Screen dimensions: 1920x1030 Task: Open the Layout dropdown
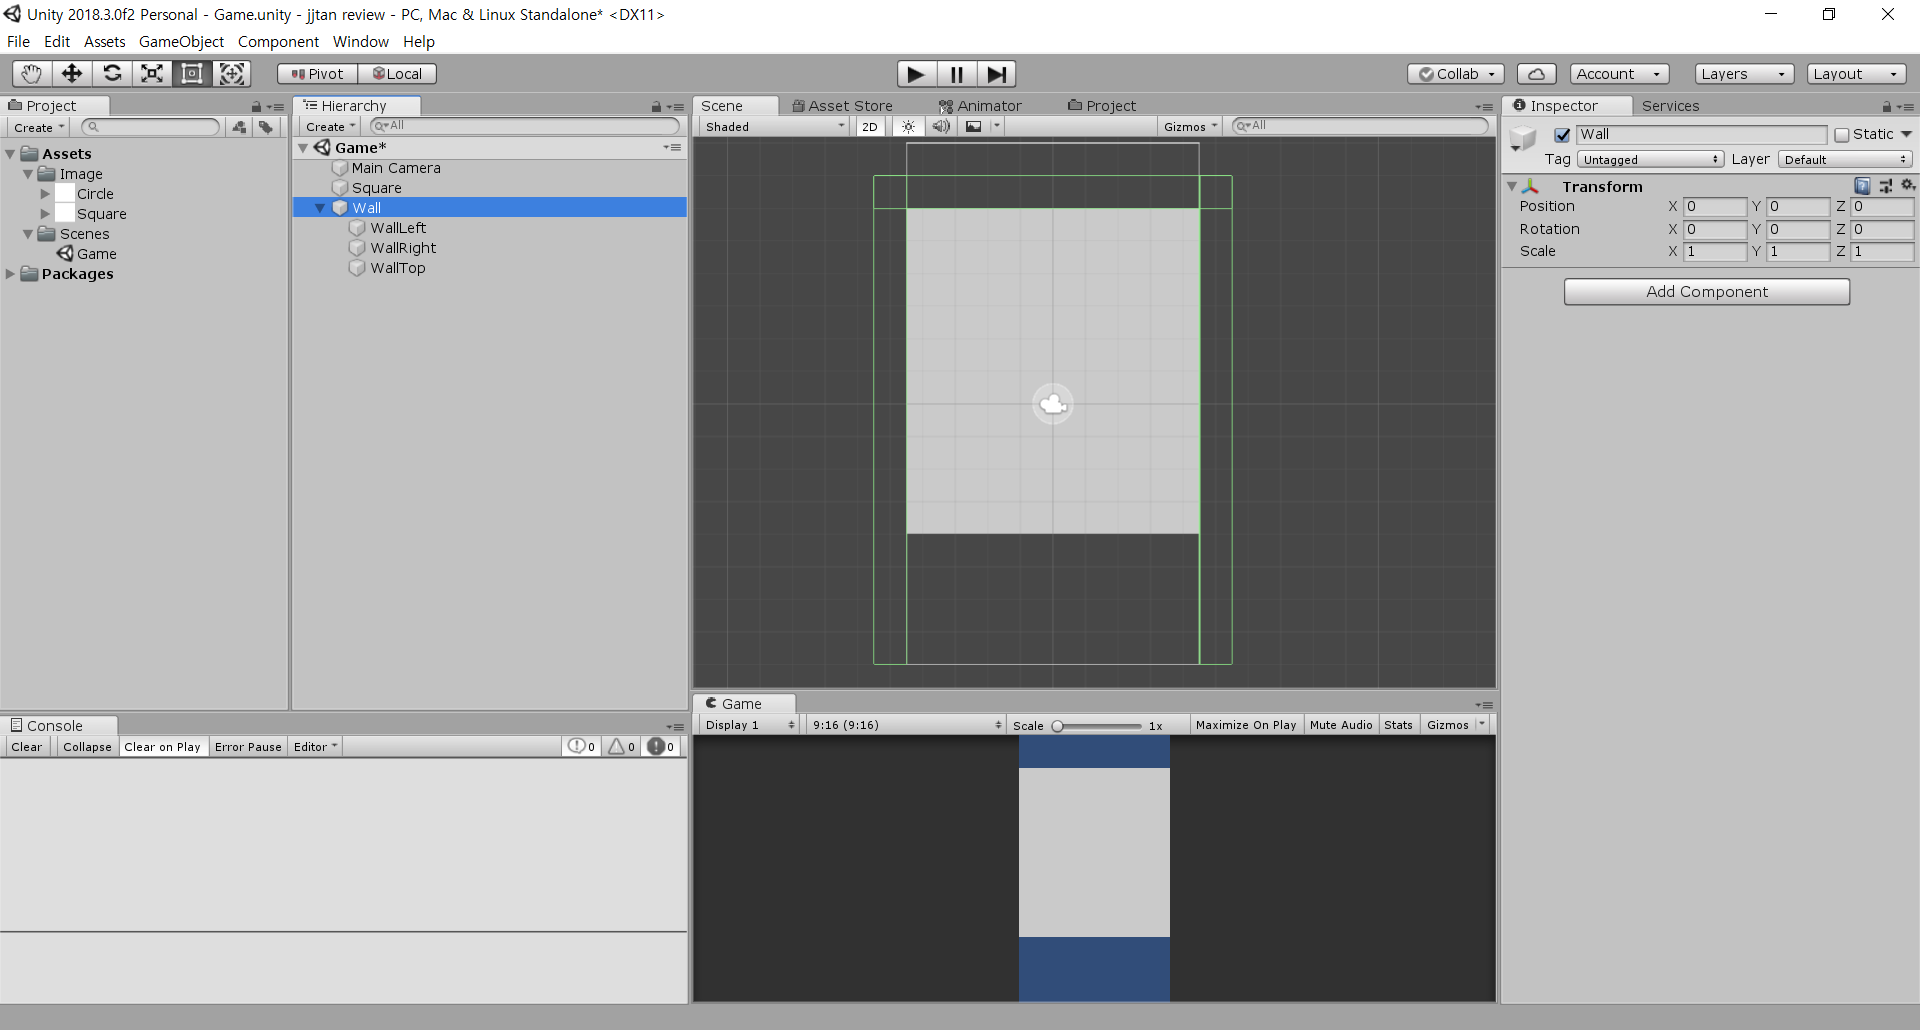click(x=1856, y=74)
